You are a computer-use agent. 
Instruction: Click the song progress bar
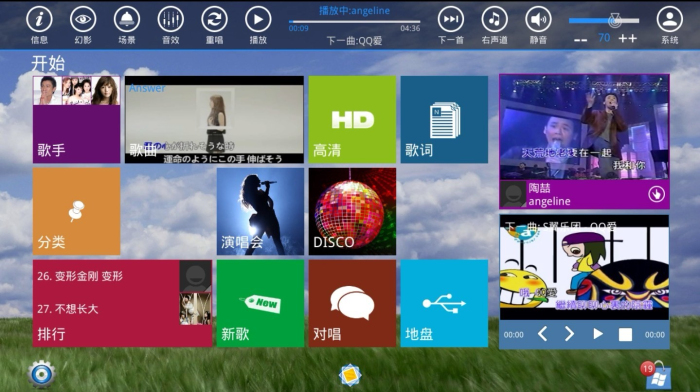354,21
